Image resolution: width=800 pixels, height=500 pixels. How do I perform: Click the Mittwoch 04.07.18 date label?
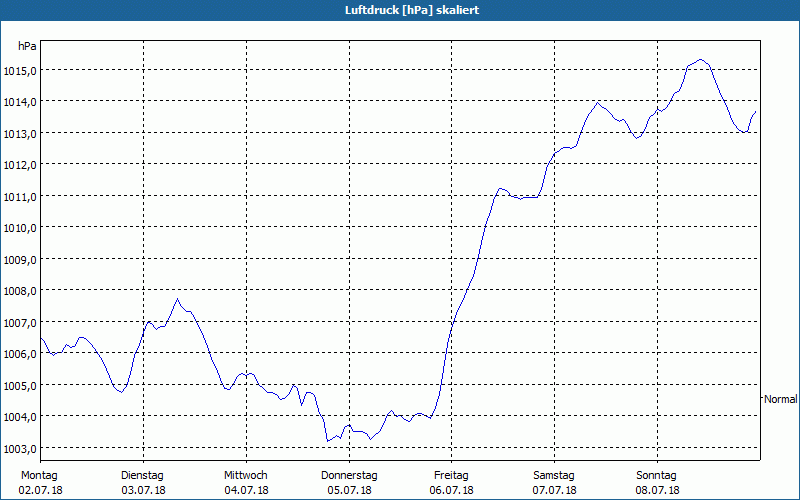(x=245, y=482)
